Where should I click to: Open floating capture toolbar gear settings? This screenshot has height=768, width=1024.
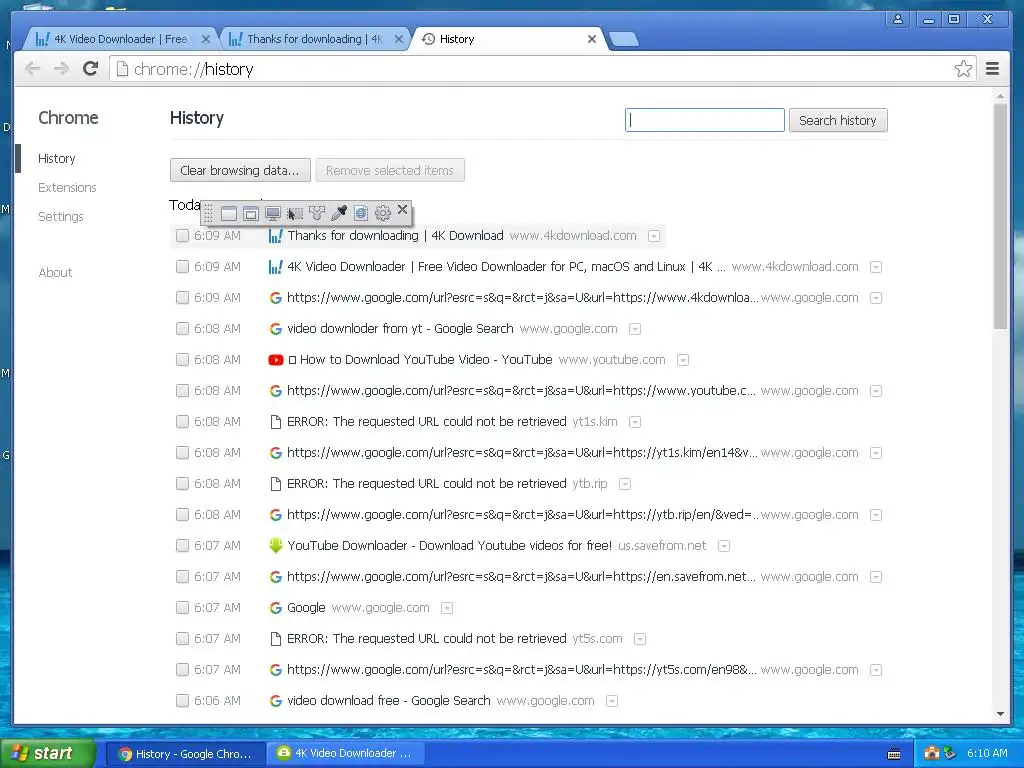[383, 213]
